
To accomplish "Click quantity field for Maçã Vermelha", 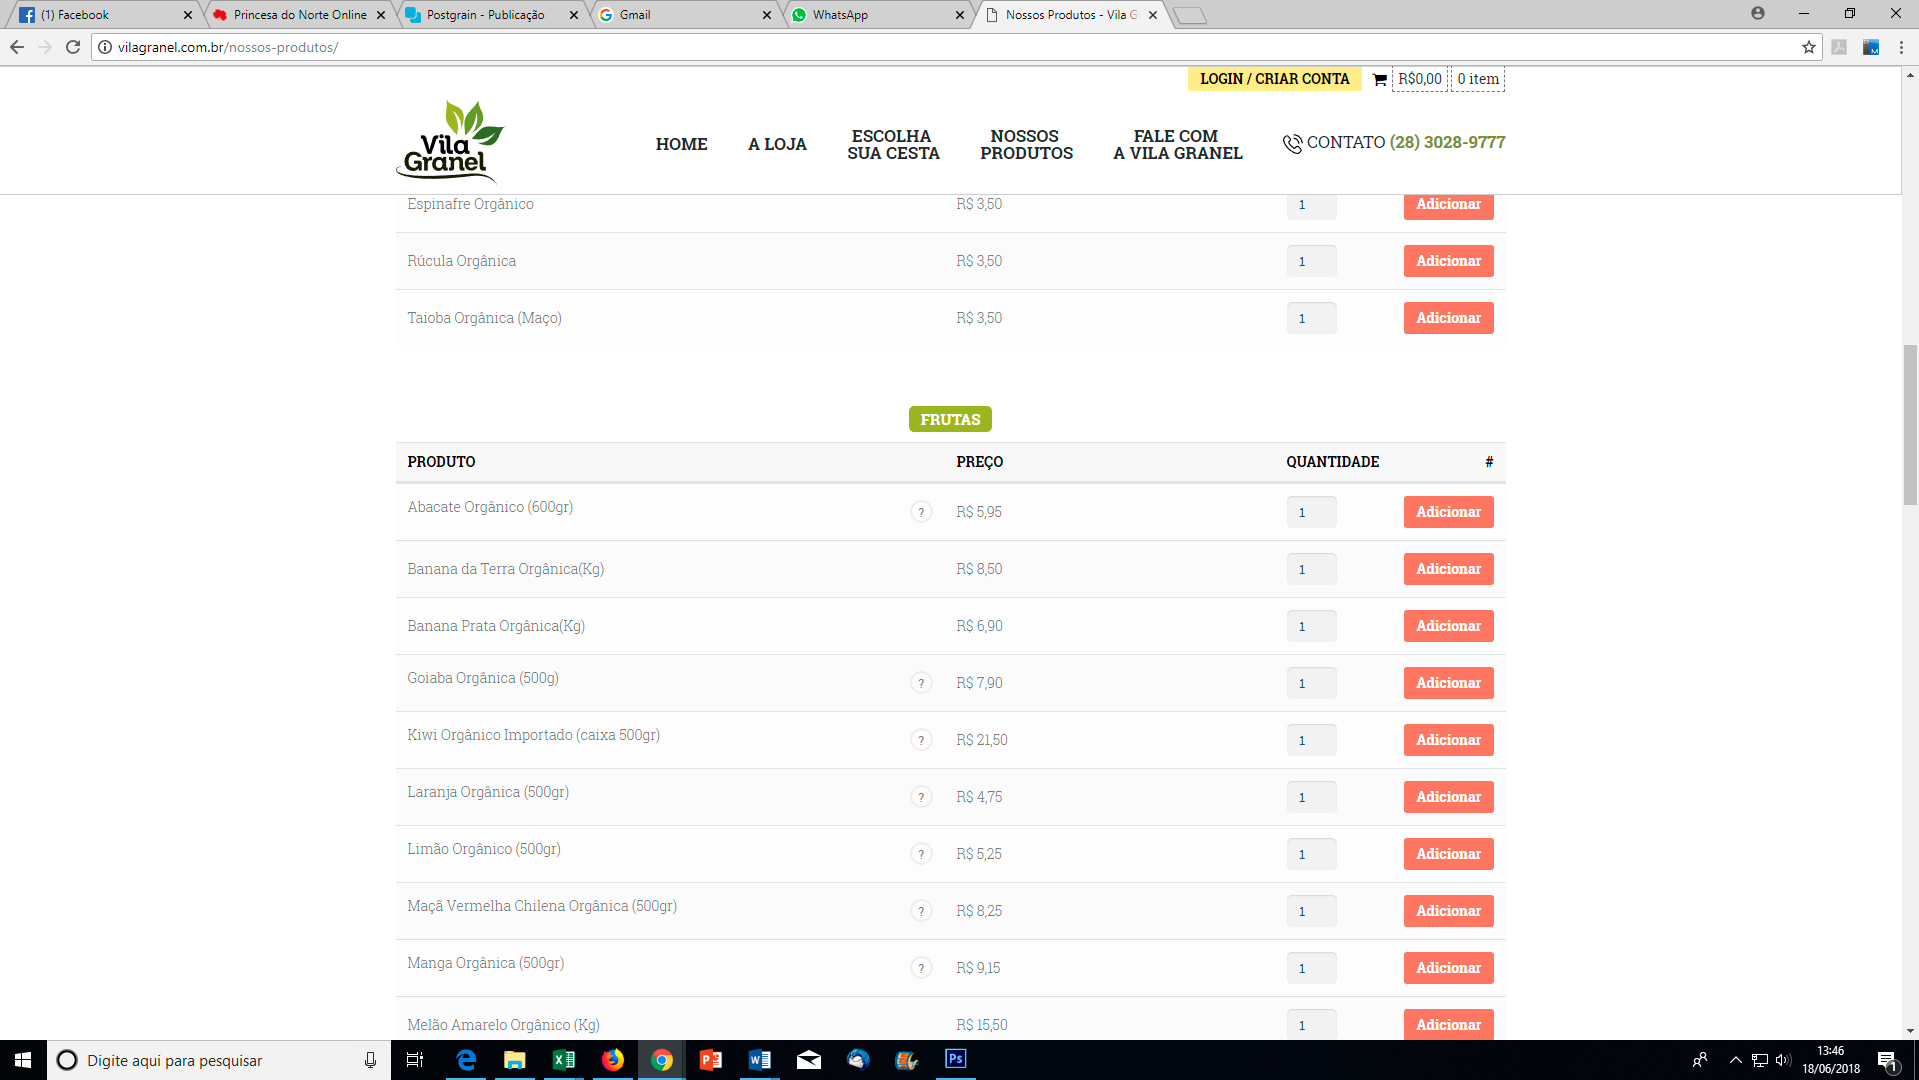I will coord(1311,911).
